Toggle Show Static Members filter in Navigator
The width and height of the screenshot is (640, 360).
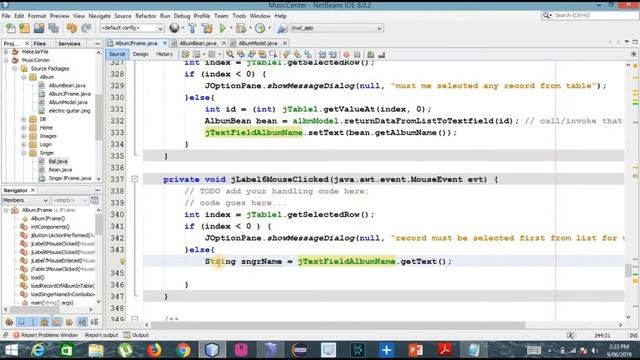tap(33, 322)
